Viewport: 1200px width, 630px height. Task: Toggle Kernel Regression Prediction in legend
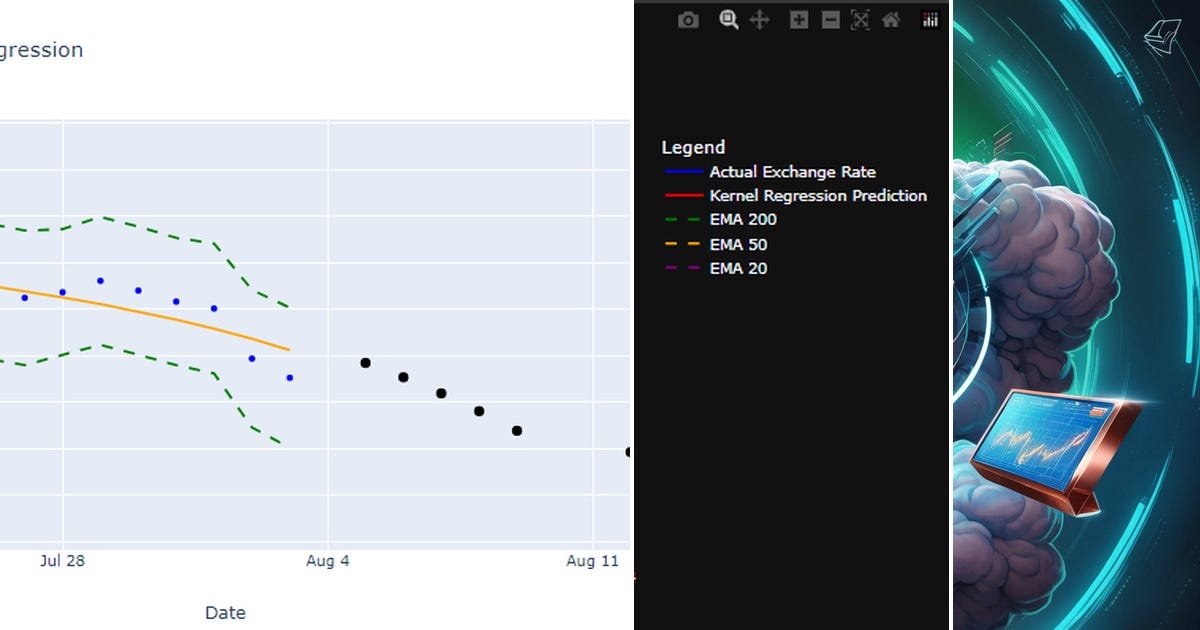(x=818, y=195)
